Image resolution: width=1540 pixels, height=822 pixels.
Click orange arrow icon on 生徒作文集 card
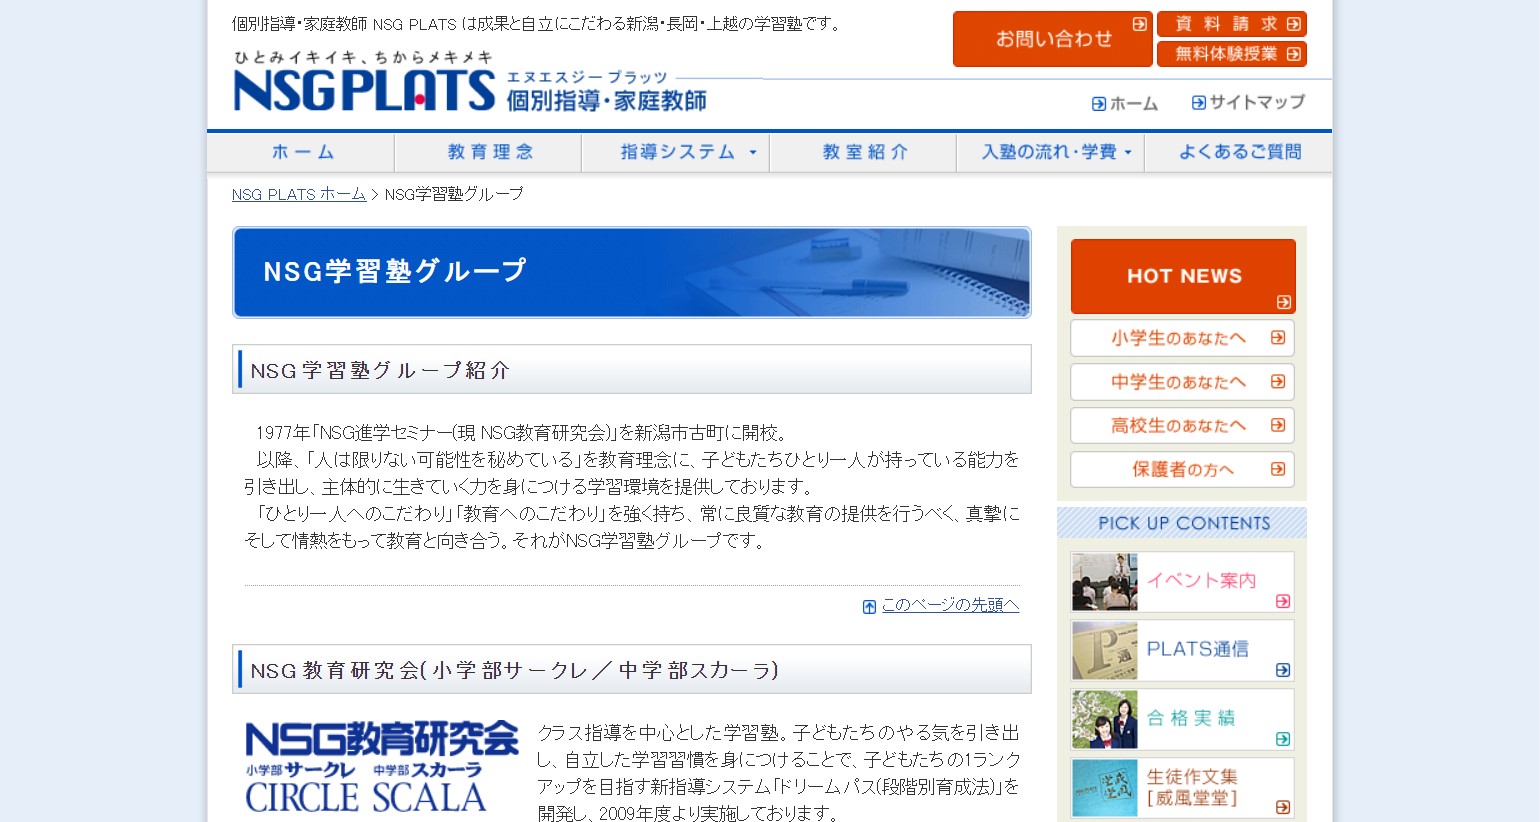tap(1283, 807)
